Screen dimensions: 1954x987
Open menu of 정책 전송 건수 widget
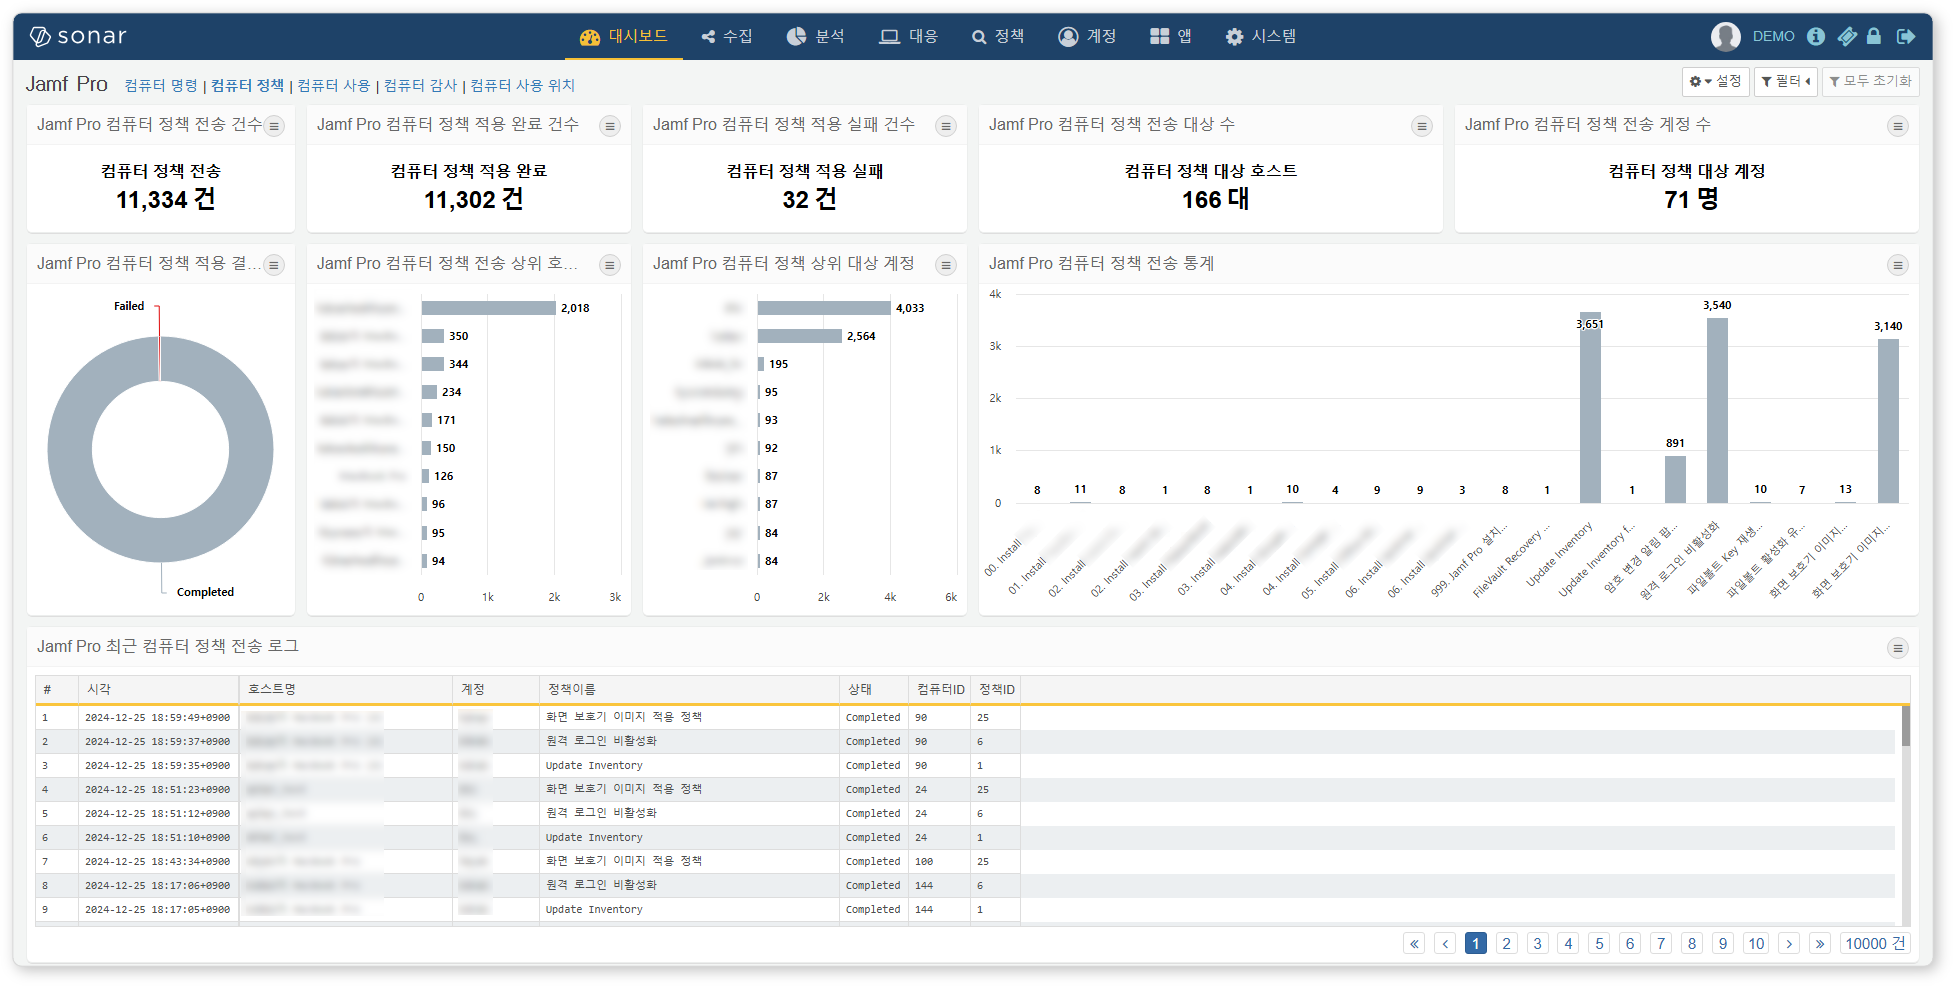pos(274,126)
